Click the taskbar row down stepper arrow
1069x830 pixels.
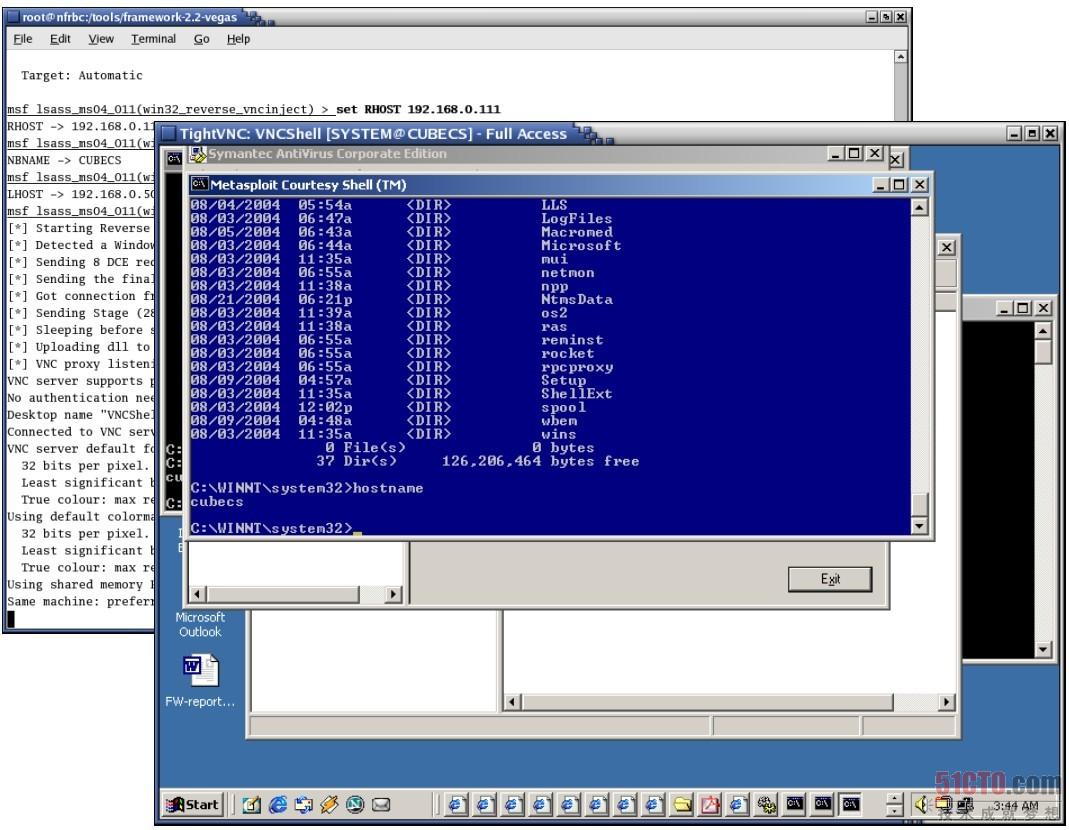click(x=894, y=811)
